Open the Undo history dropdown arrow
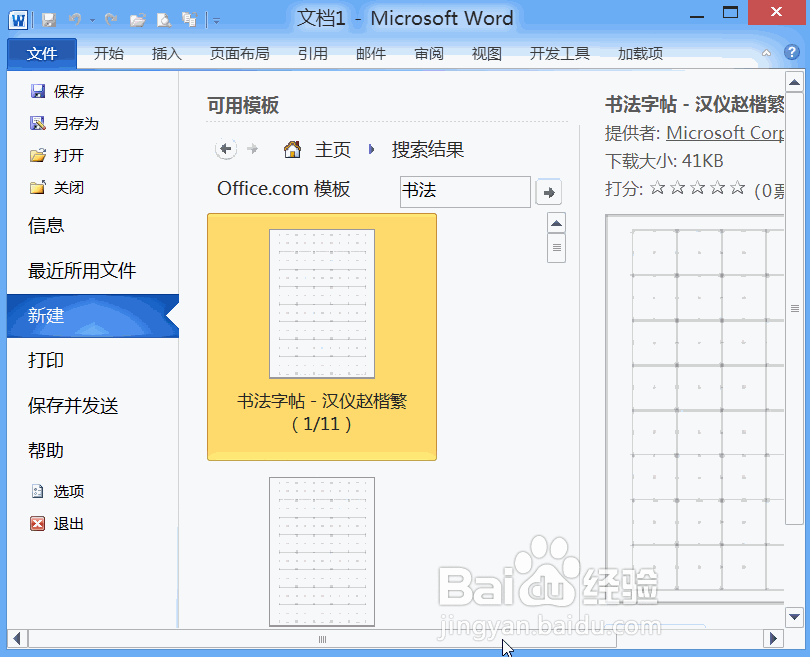 click(x=92, y=21)
